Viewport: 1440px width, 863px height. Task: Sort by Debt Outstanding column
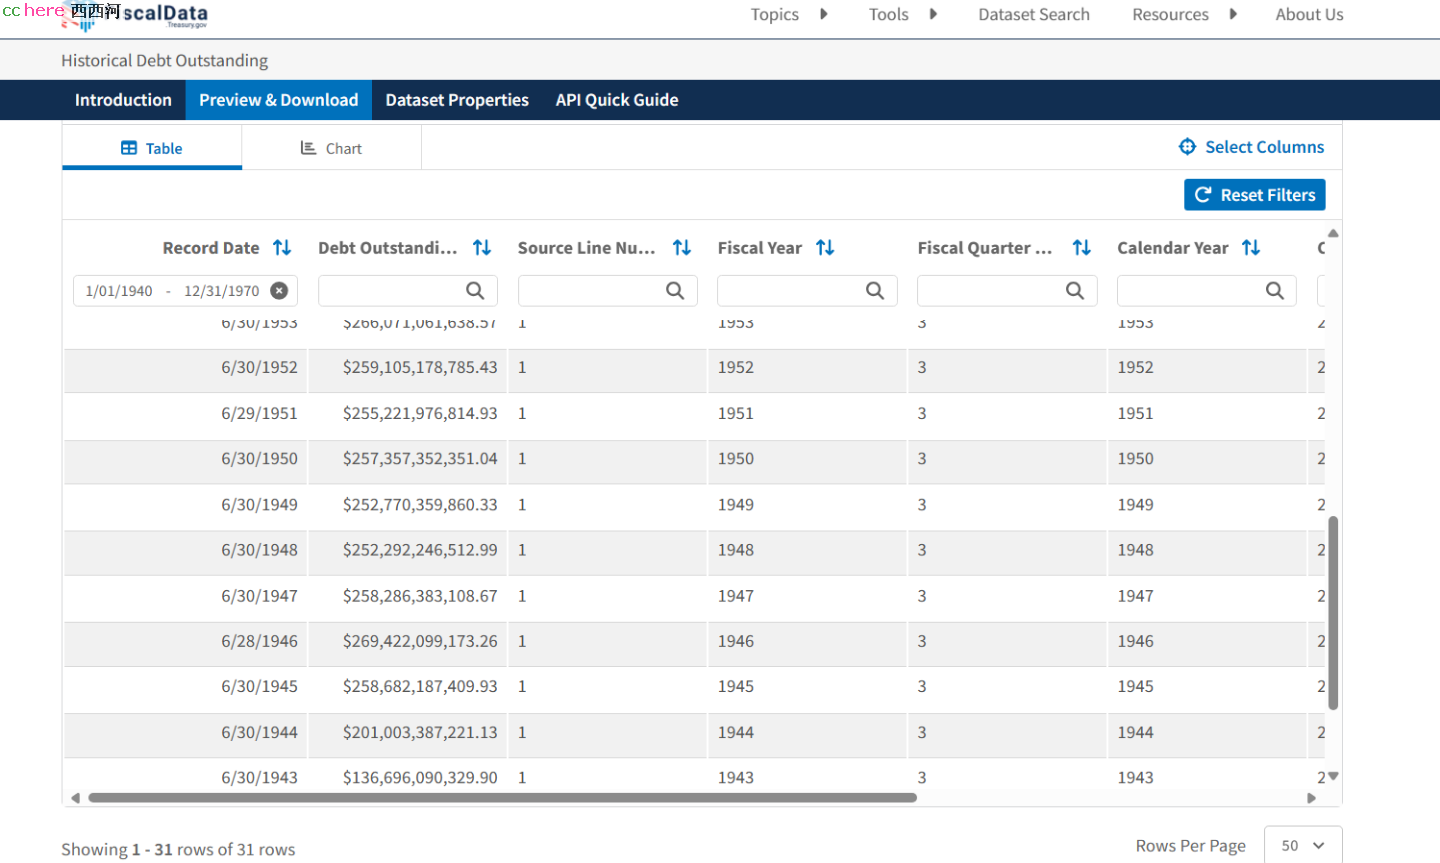[482, 247]
